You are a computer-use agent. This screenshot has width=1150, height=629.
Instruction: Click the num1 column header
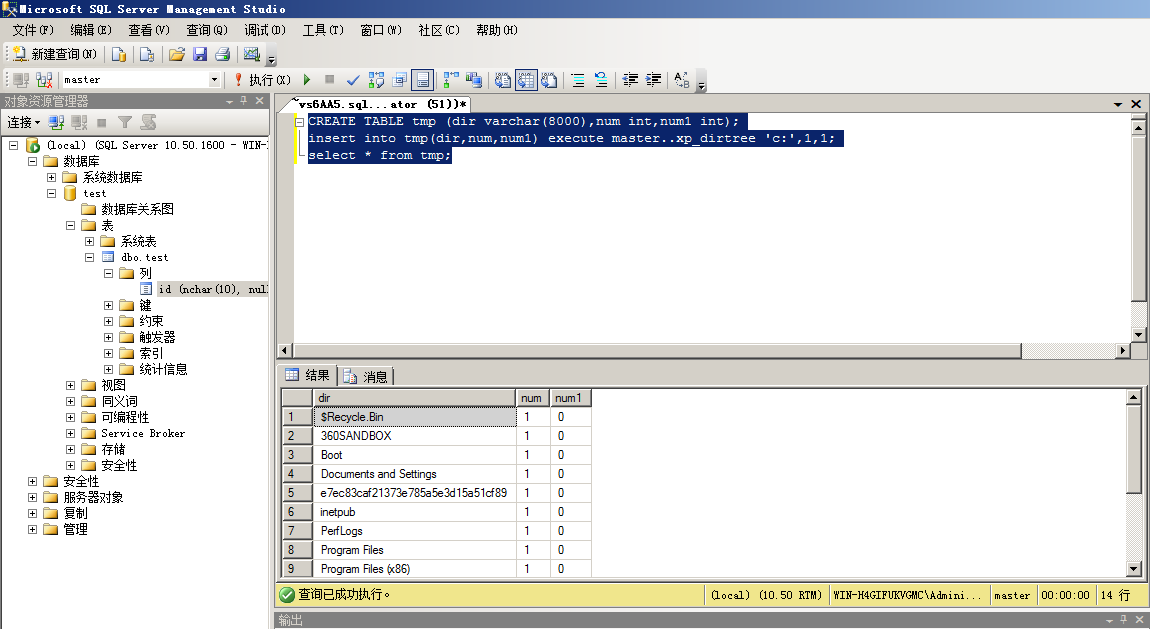click(571, 398)
